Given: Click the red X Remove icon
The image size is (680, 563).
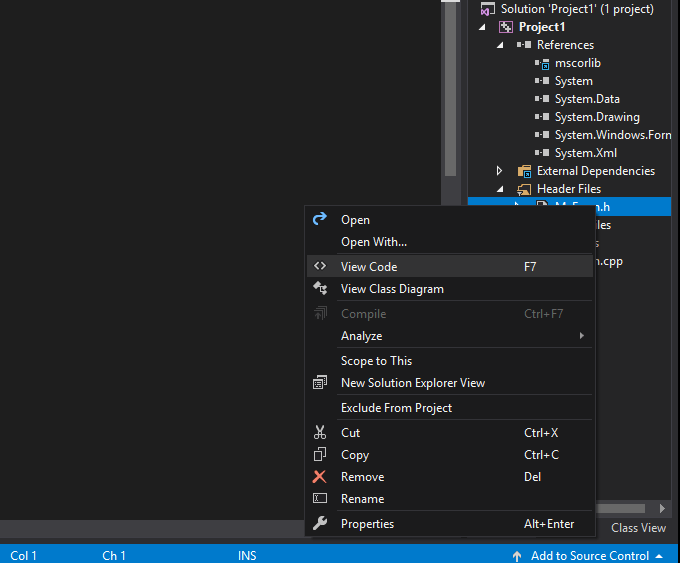Looking at the screenshot, I should (320, 476).
